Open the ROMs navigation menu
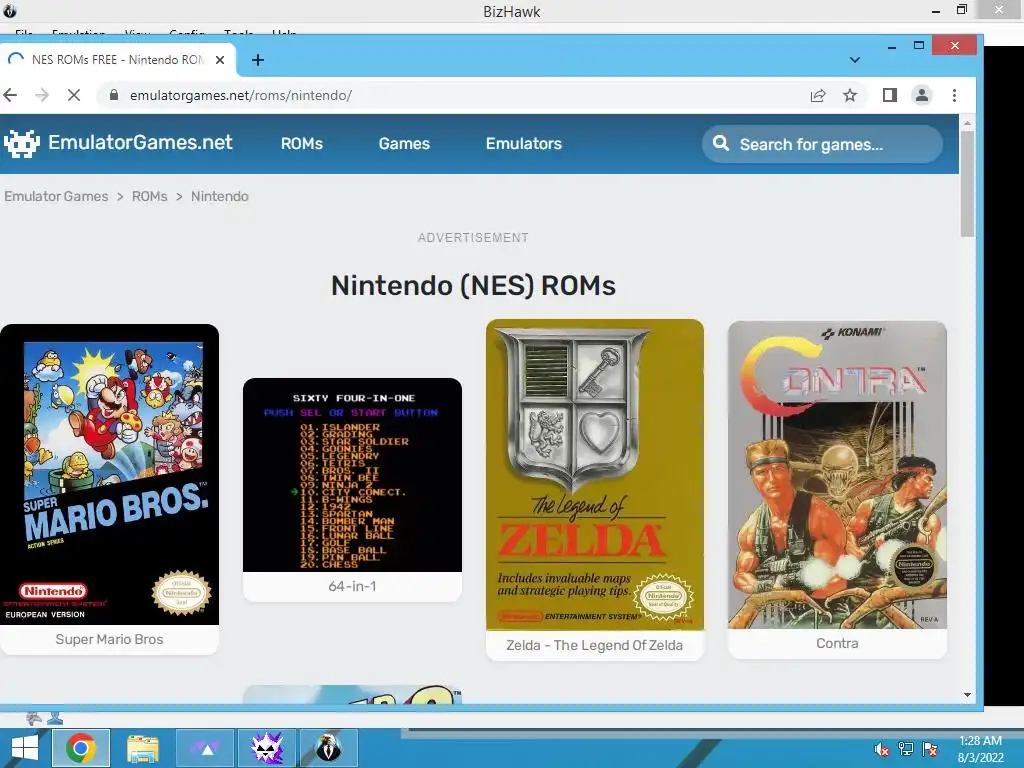 (x=302, y=144)
